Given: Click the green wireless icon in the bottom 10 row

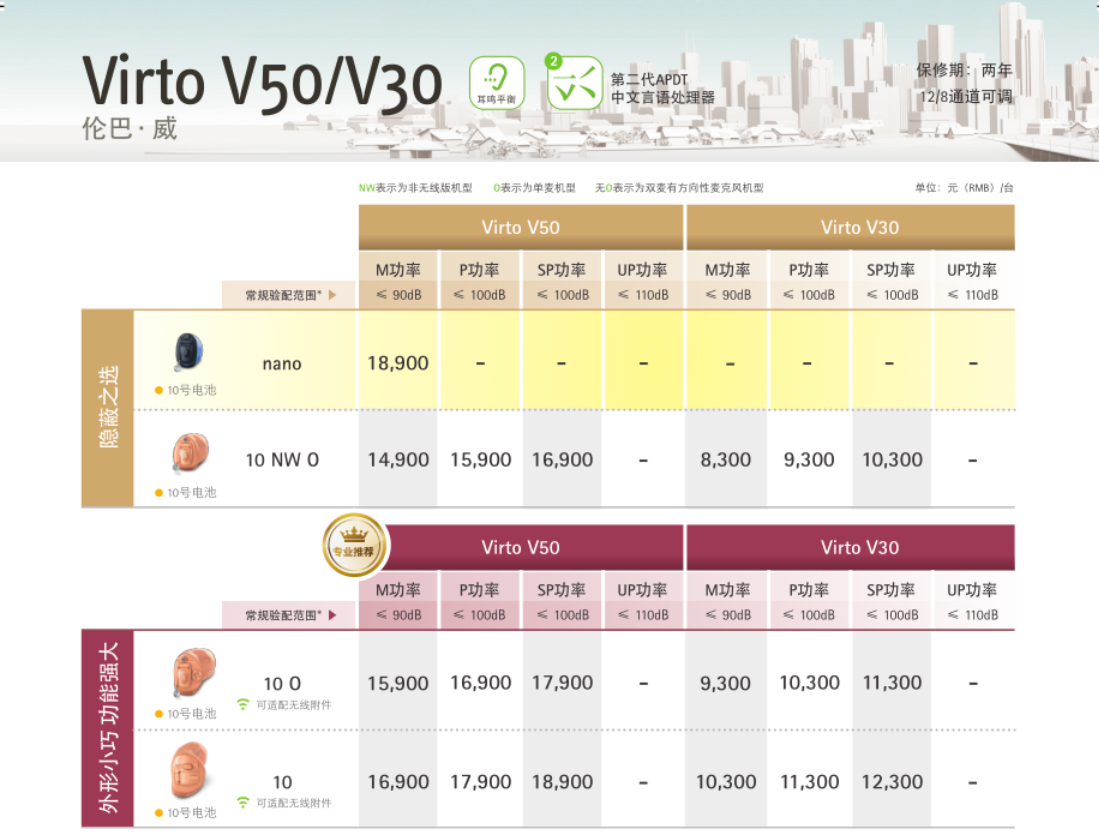Looking at the screenshot, I should (243, 802).
